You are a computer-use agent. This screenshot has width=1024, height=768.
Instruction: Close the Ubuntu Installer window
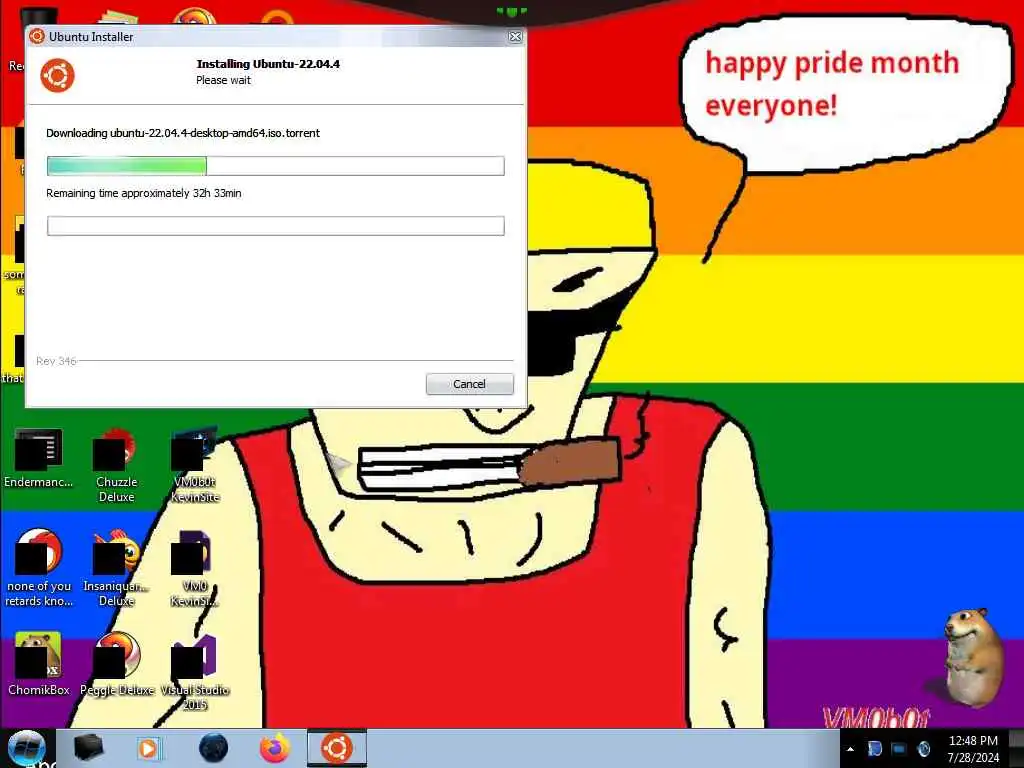click(515, 37)
